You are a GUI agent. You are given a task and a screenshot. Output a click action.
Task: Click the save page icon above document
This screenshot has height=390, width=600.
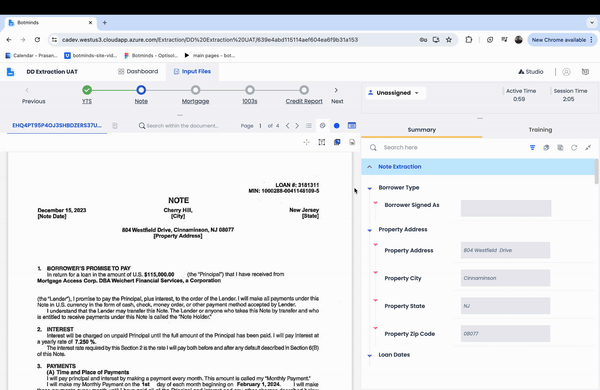tap(352, 142)
